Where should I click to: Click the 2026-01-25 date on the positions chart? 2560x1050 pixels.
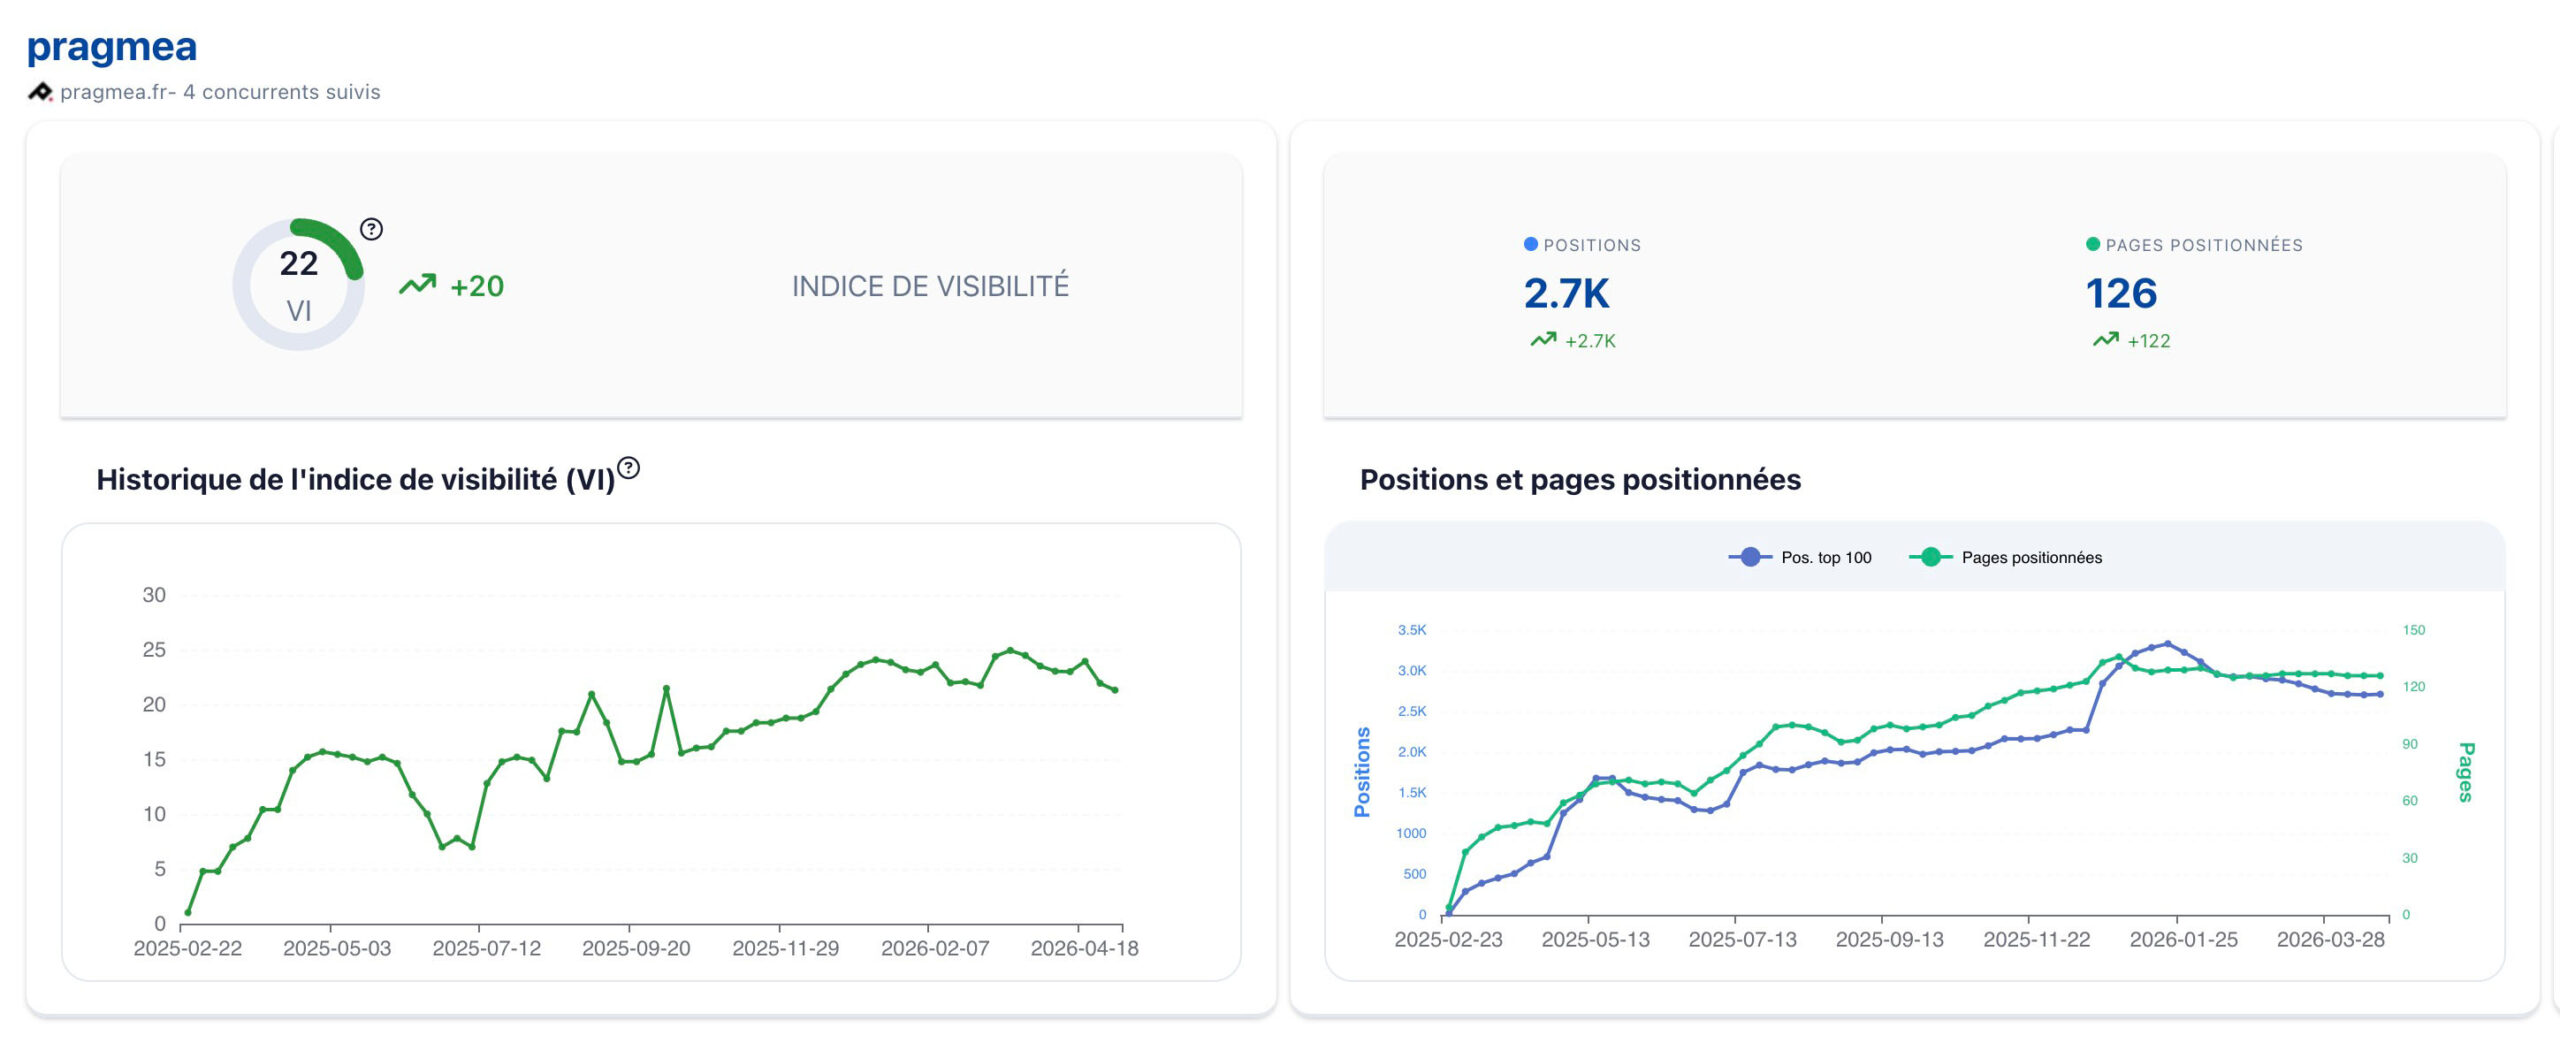[2183, 939]
